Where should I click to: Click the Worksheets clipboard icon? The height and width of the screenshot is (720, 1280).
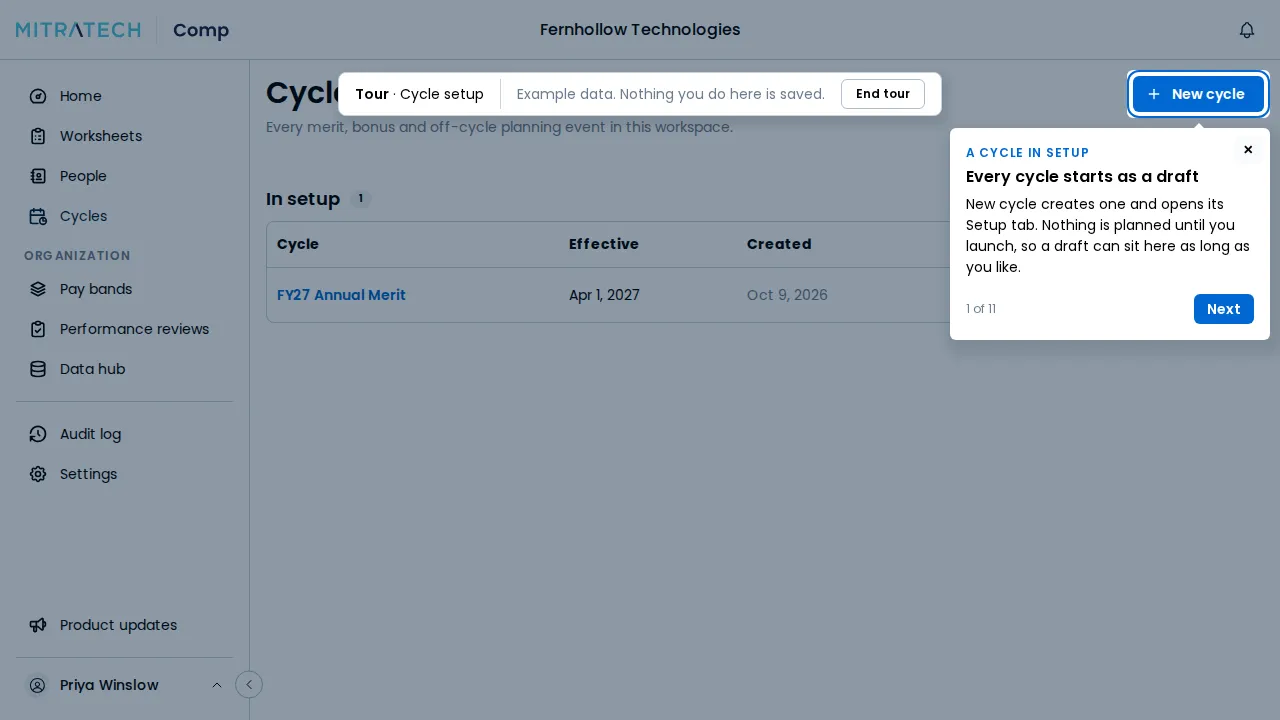coord(38,136)
